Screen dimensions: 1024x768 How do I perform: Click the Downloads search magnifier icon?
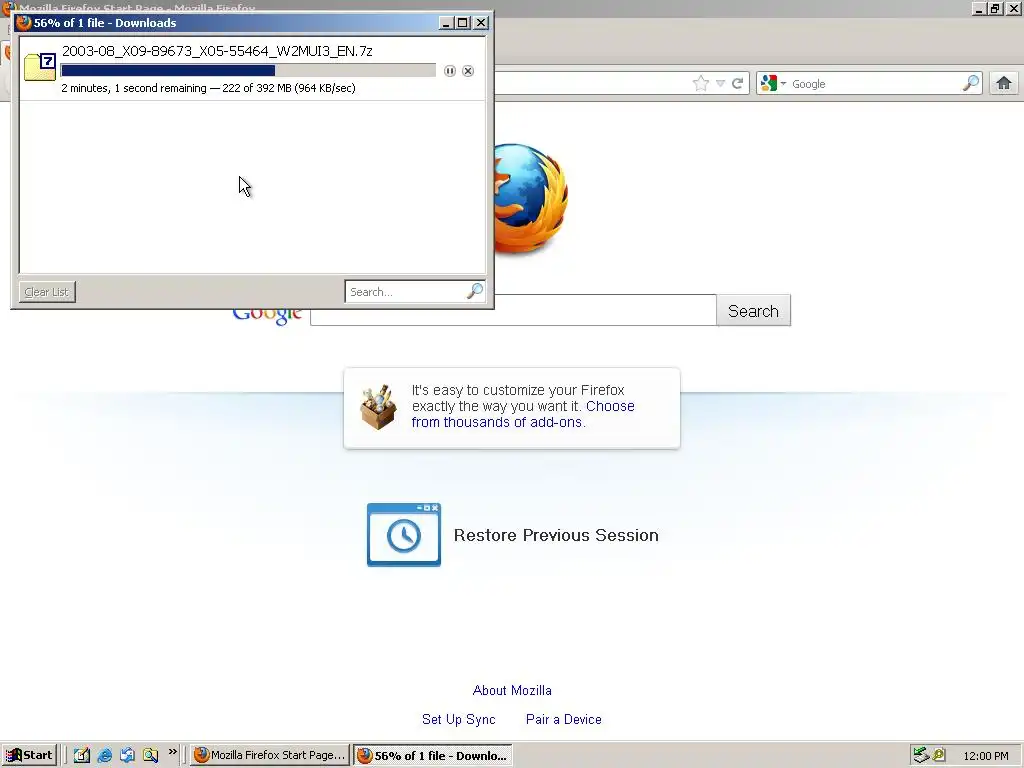coord(475,291)
